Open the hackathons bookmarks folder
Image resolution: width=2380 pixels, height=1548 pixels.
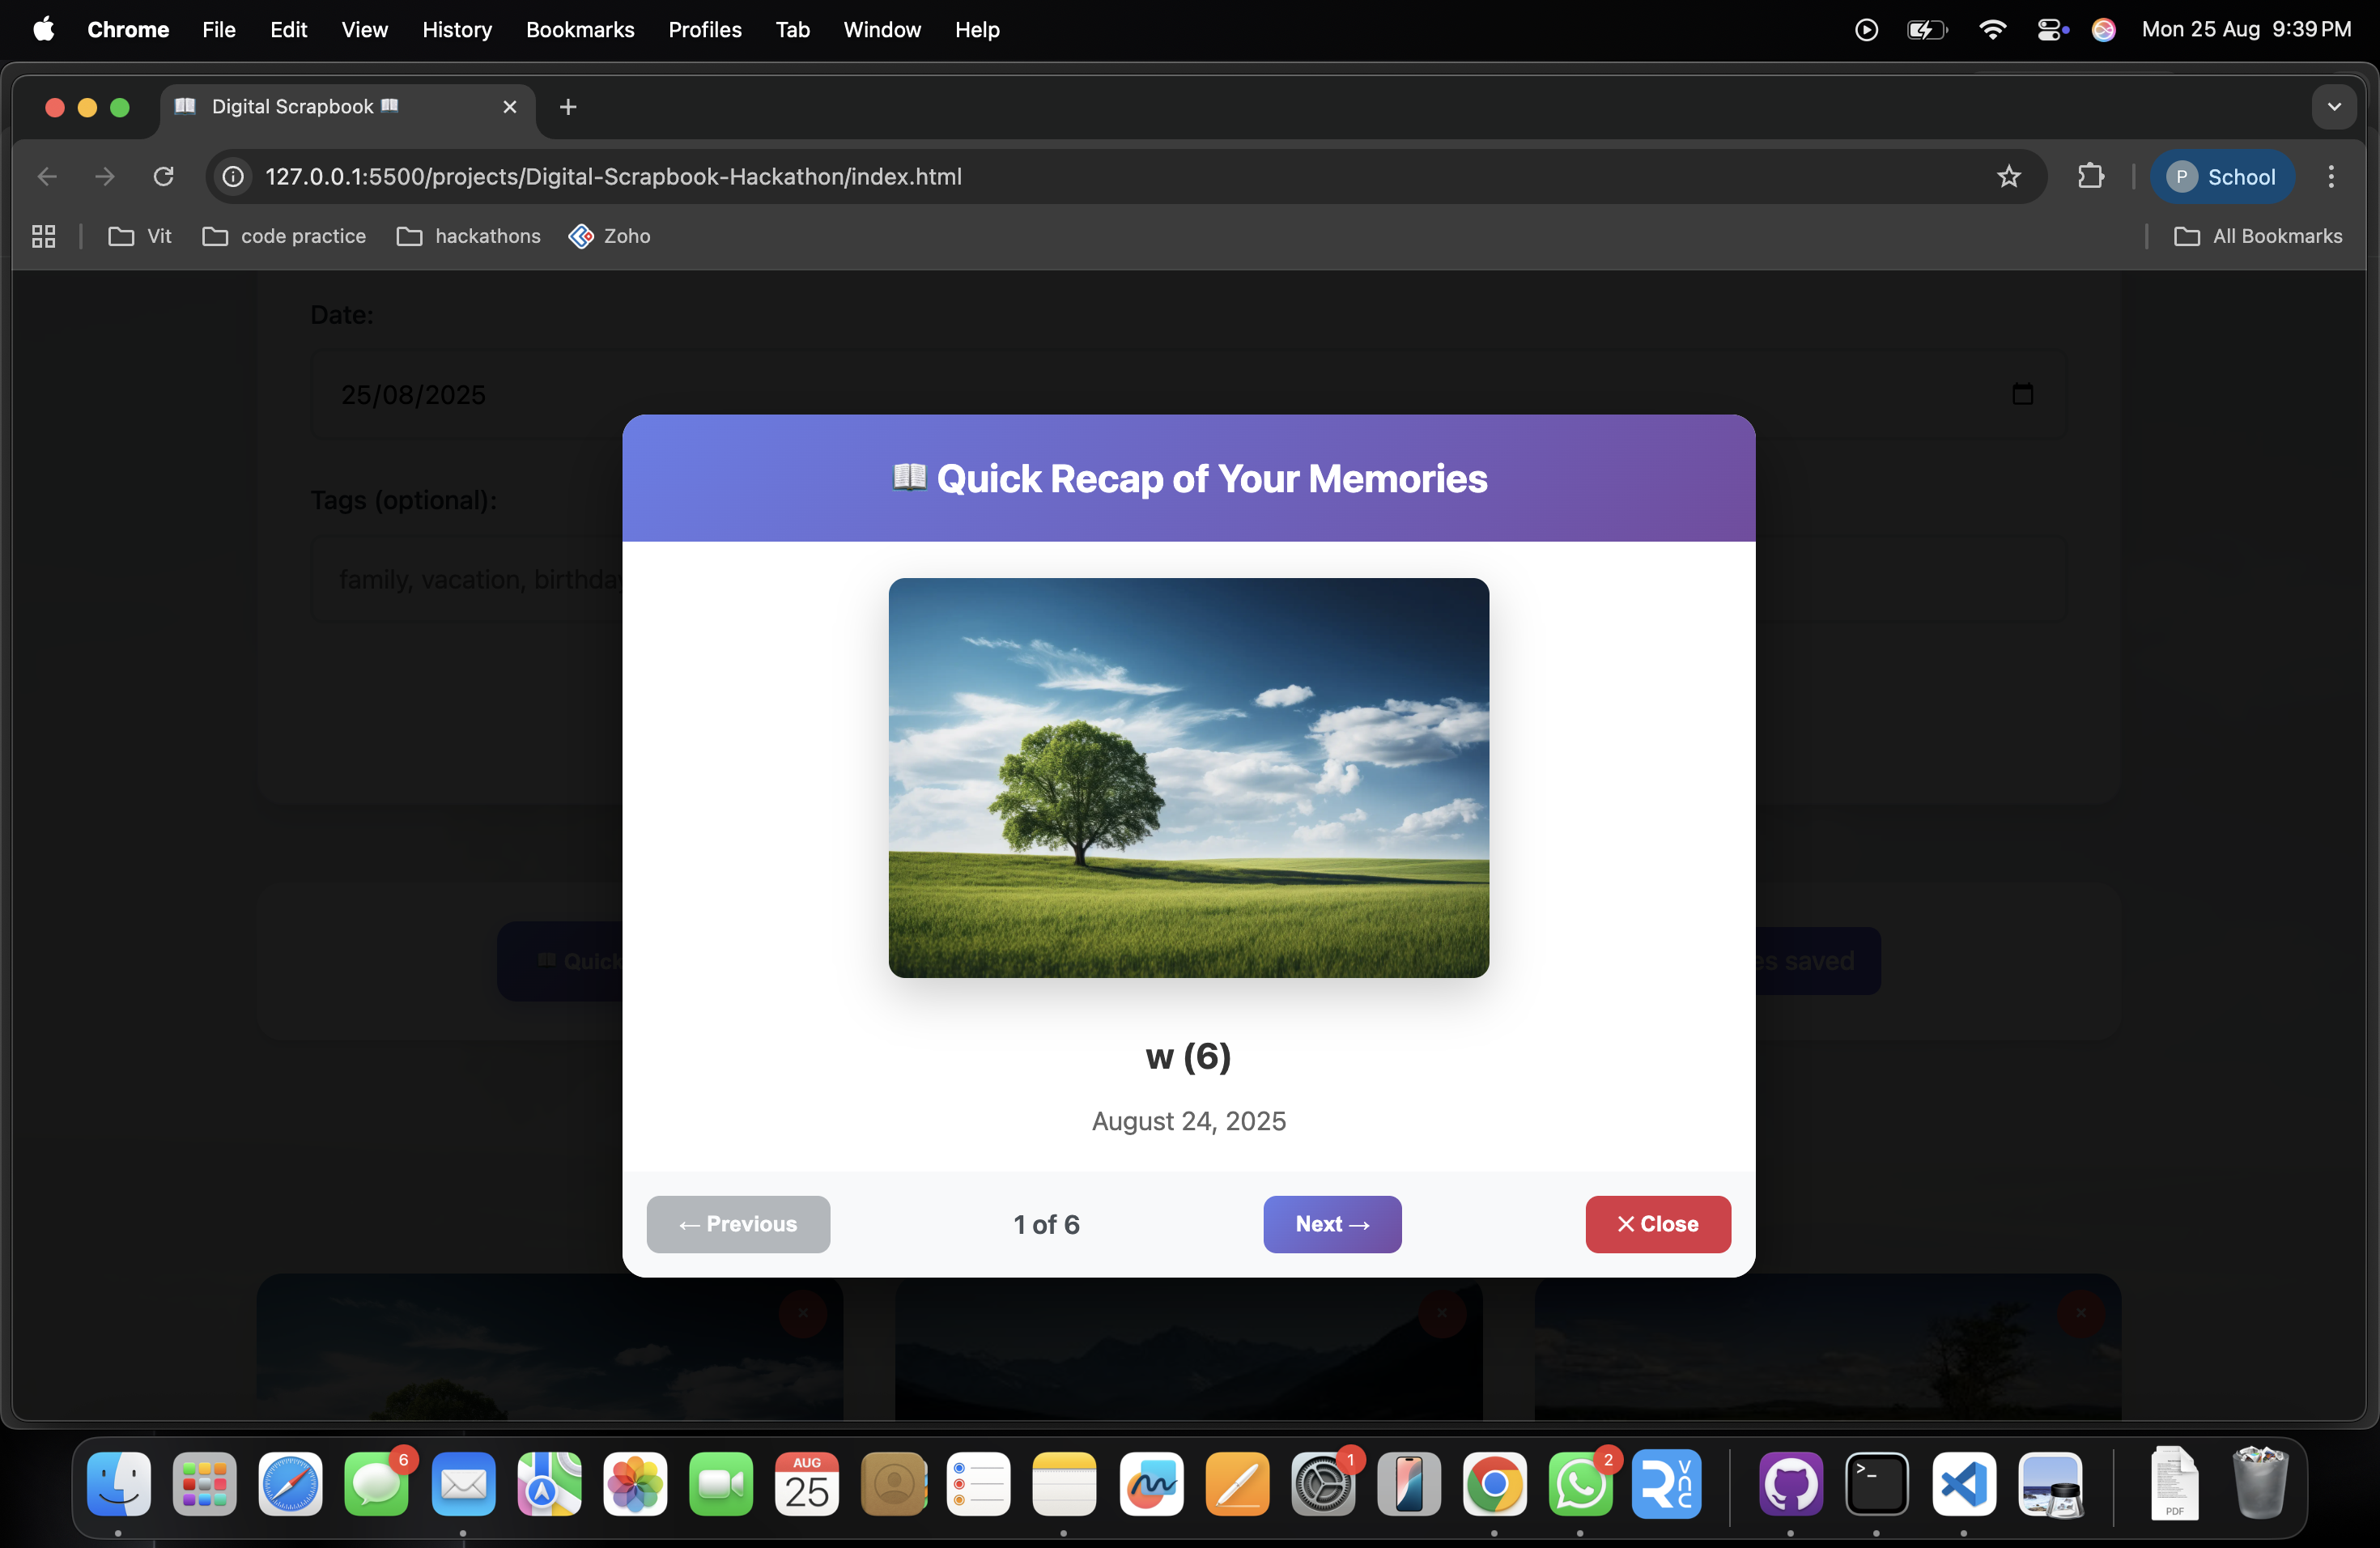[x=468, y=236]
